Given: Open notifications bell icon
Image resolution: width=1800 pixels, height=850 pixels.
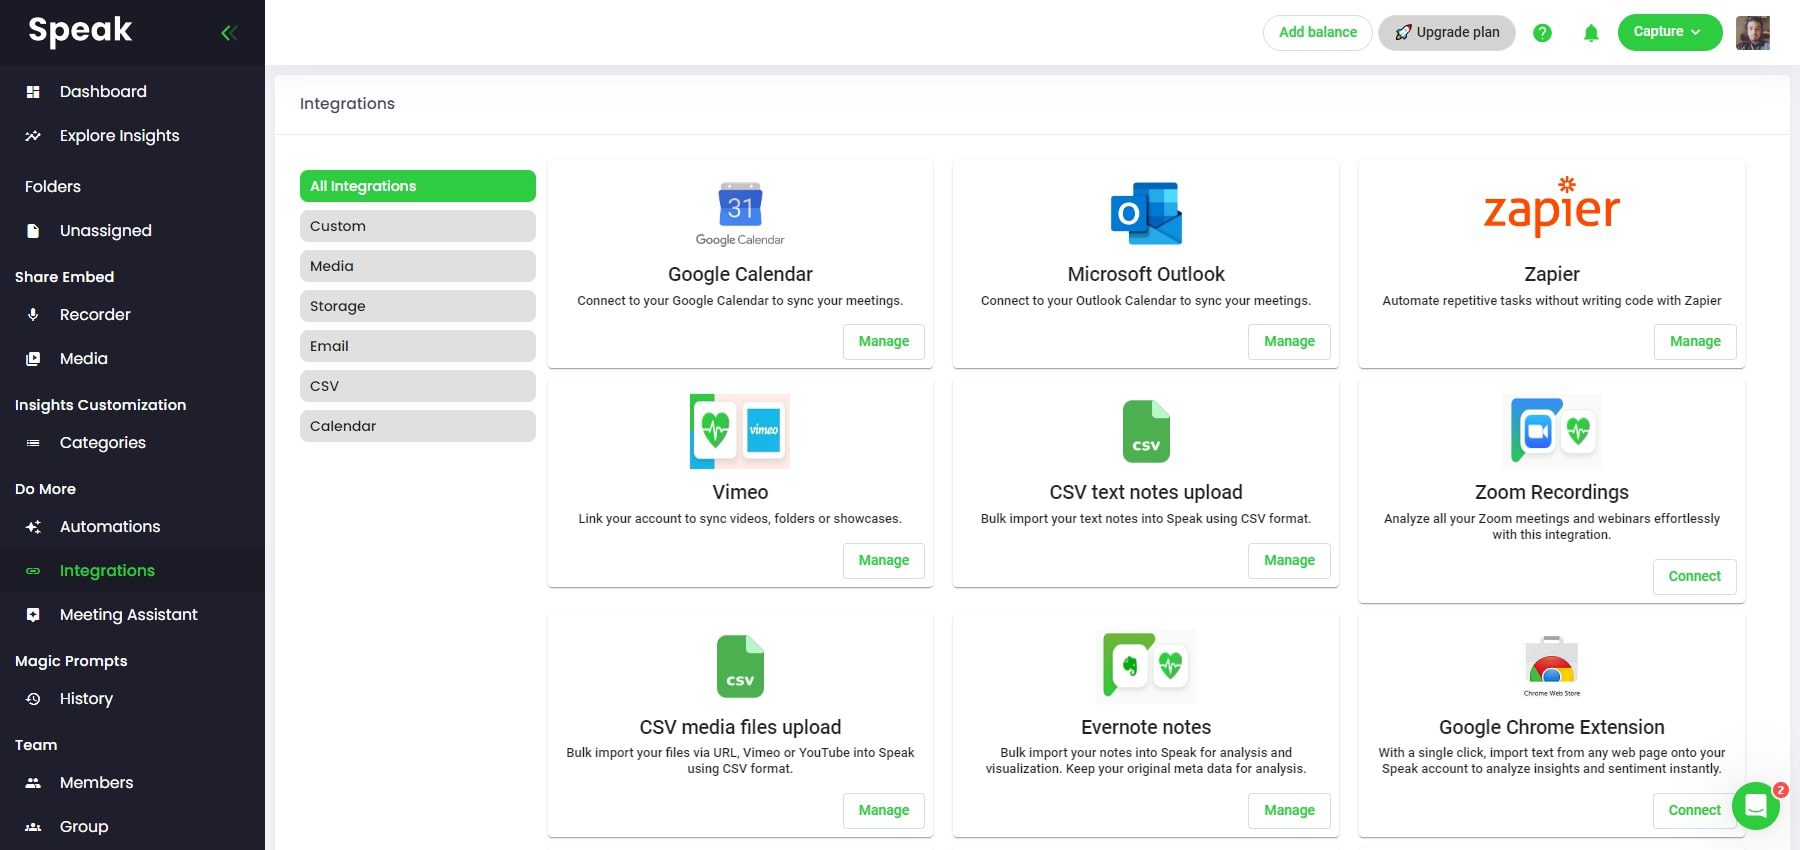Looking at the screenshot, I should tap(1591, 33).
